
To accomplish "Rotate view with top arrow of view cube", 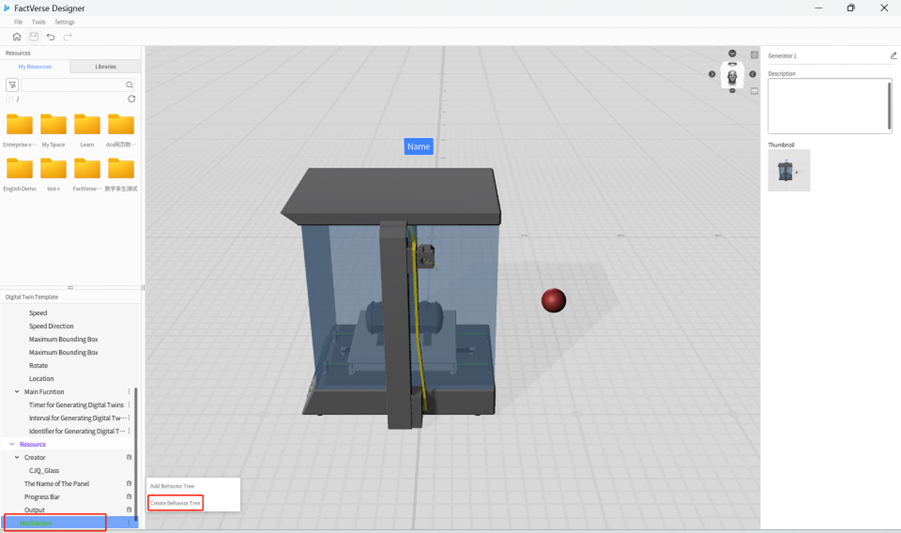I will pyautogui.click(x=732, y=53).
